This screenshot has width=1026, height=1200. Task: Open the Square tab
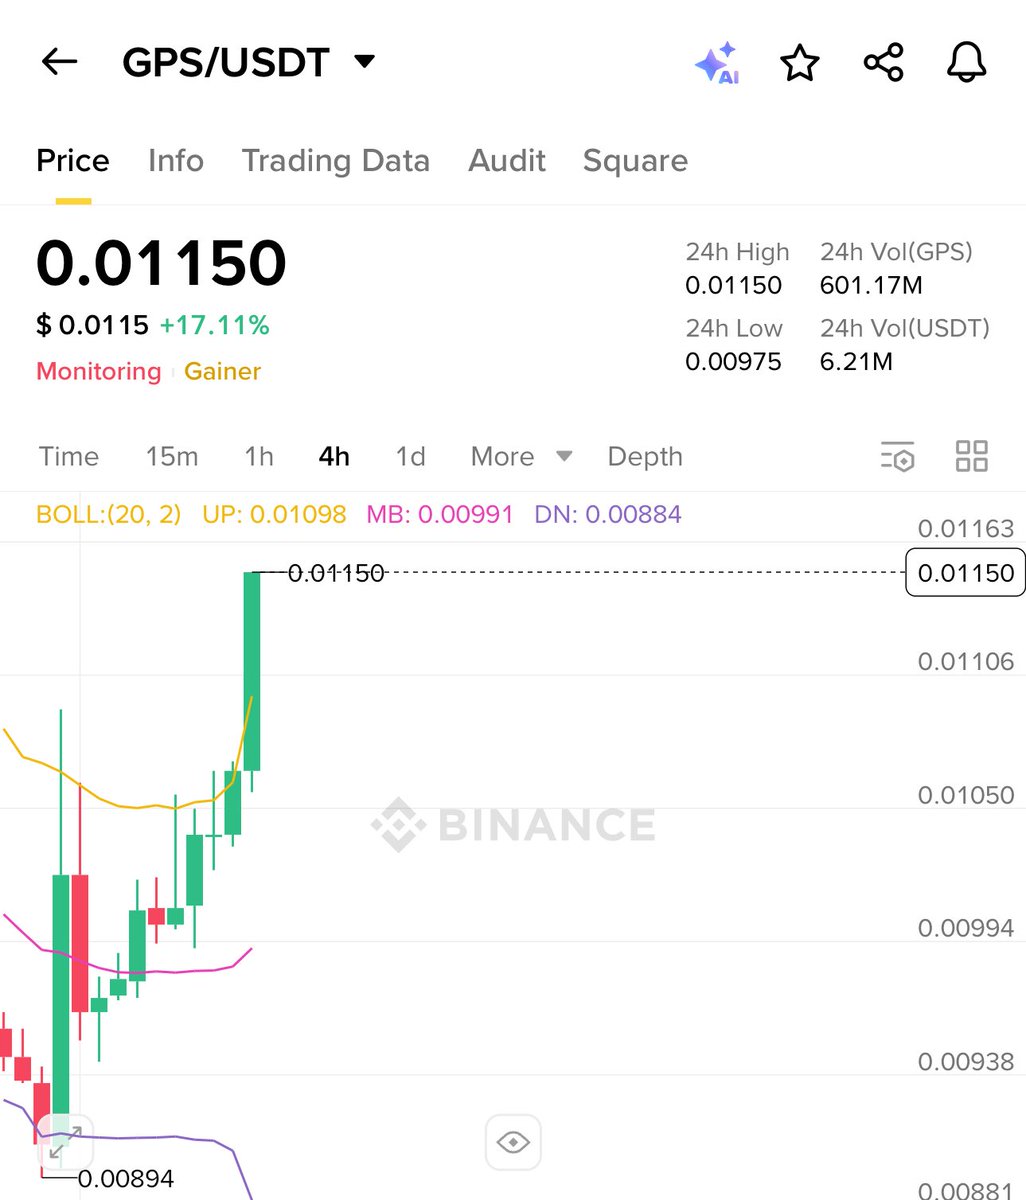click(x=635, y=161)
